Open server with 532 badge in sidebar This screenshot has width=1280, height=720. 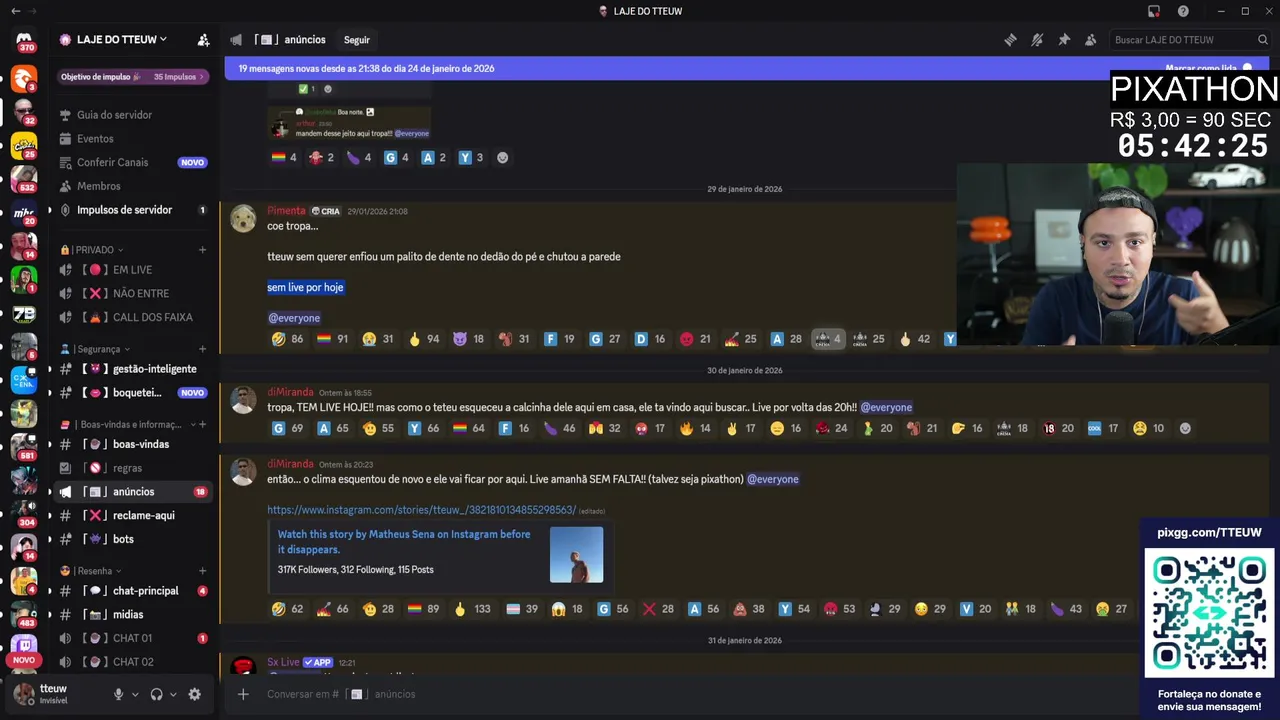tap(24, 179)
